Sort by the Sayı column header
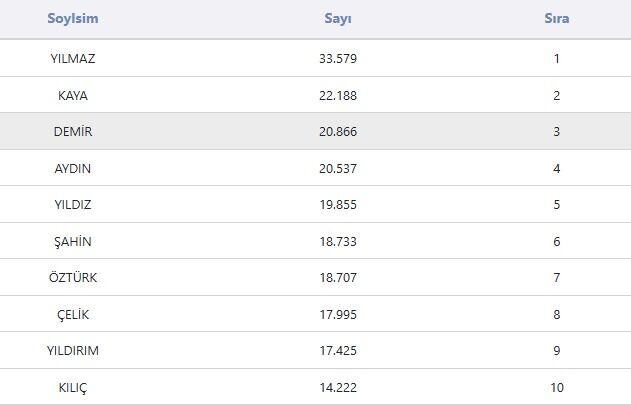Screen dimensions: 631x405 [338, 19]
